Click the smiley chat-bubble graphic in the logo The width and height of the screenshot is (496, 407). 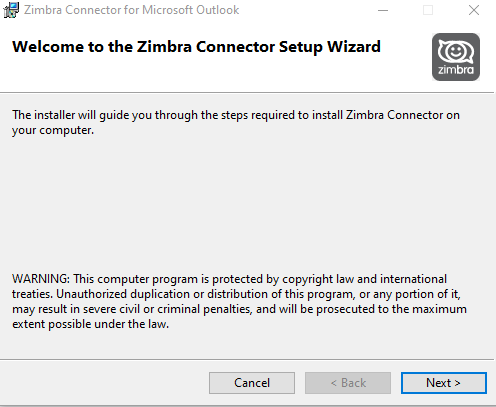coord(456,51)
